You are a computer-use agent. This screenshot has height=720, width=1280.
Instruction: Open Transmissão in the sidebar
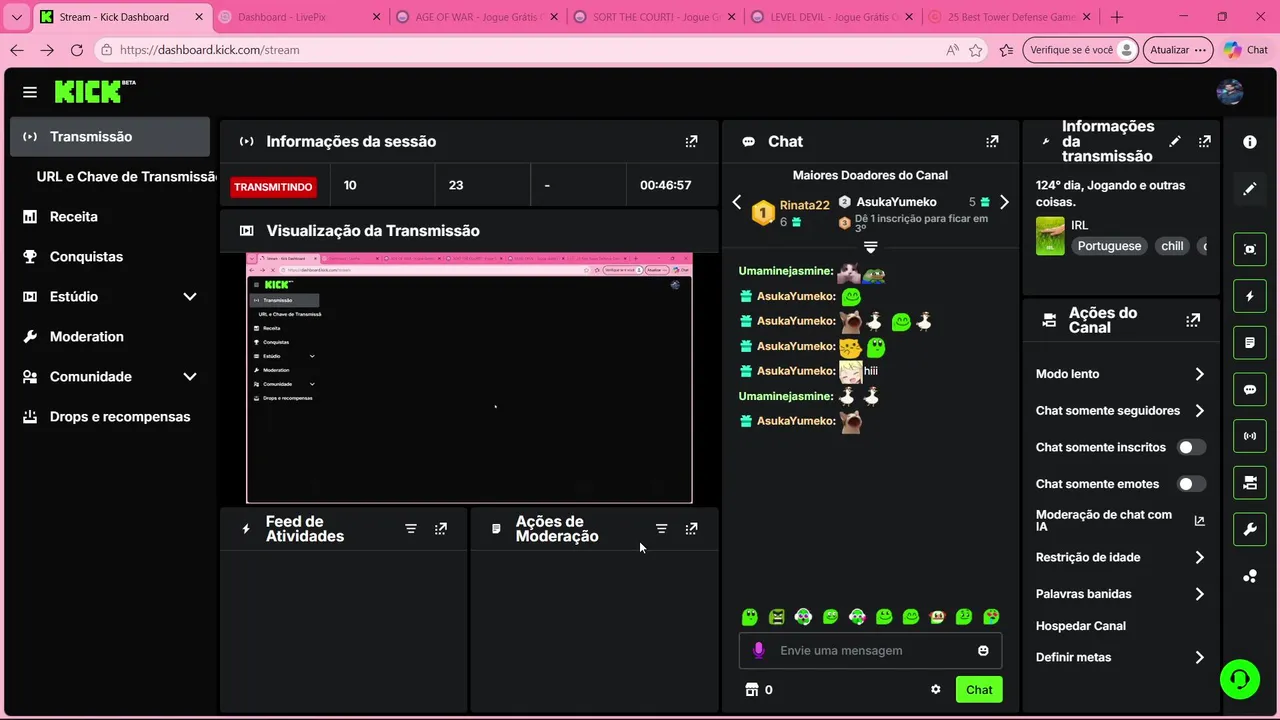point(110,137)
